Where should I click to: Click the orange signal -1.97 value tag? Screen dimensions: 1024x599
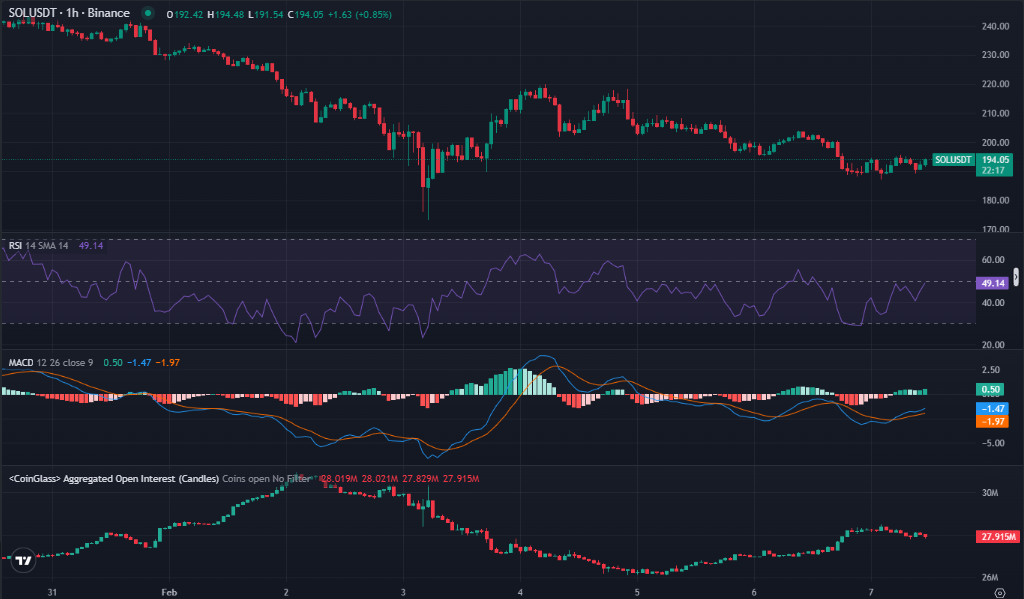[x=994, y=422]
